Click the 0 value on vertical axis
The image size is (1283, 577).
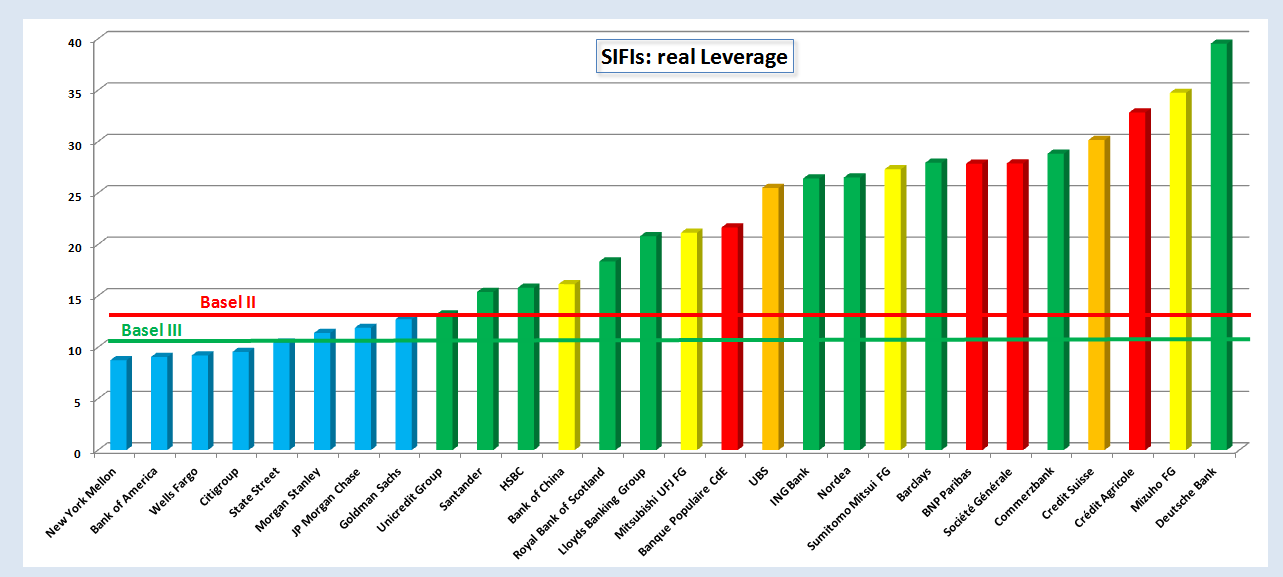tap(76, 454)
